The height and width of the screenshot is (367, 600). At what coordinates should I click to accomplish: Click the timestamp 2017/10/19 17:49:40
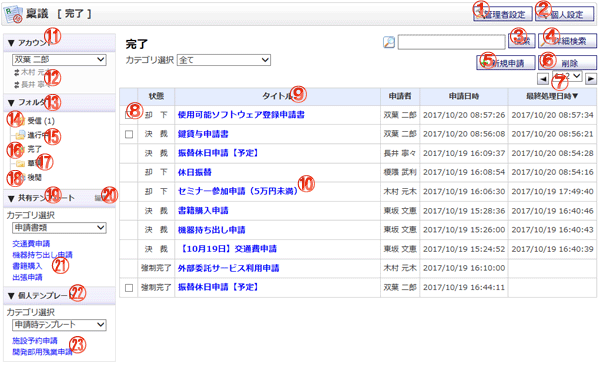(x=552, y=191)
